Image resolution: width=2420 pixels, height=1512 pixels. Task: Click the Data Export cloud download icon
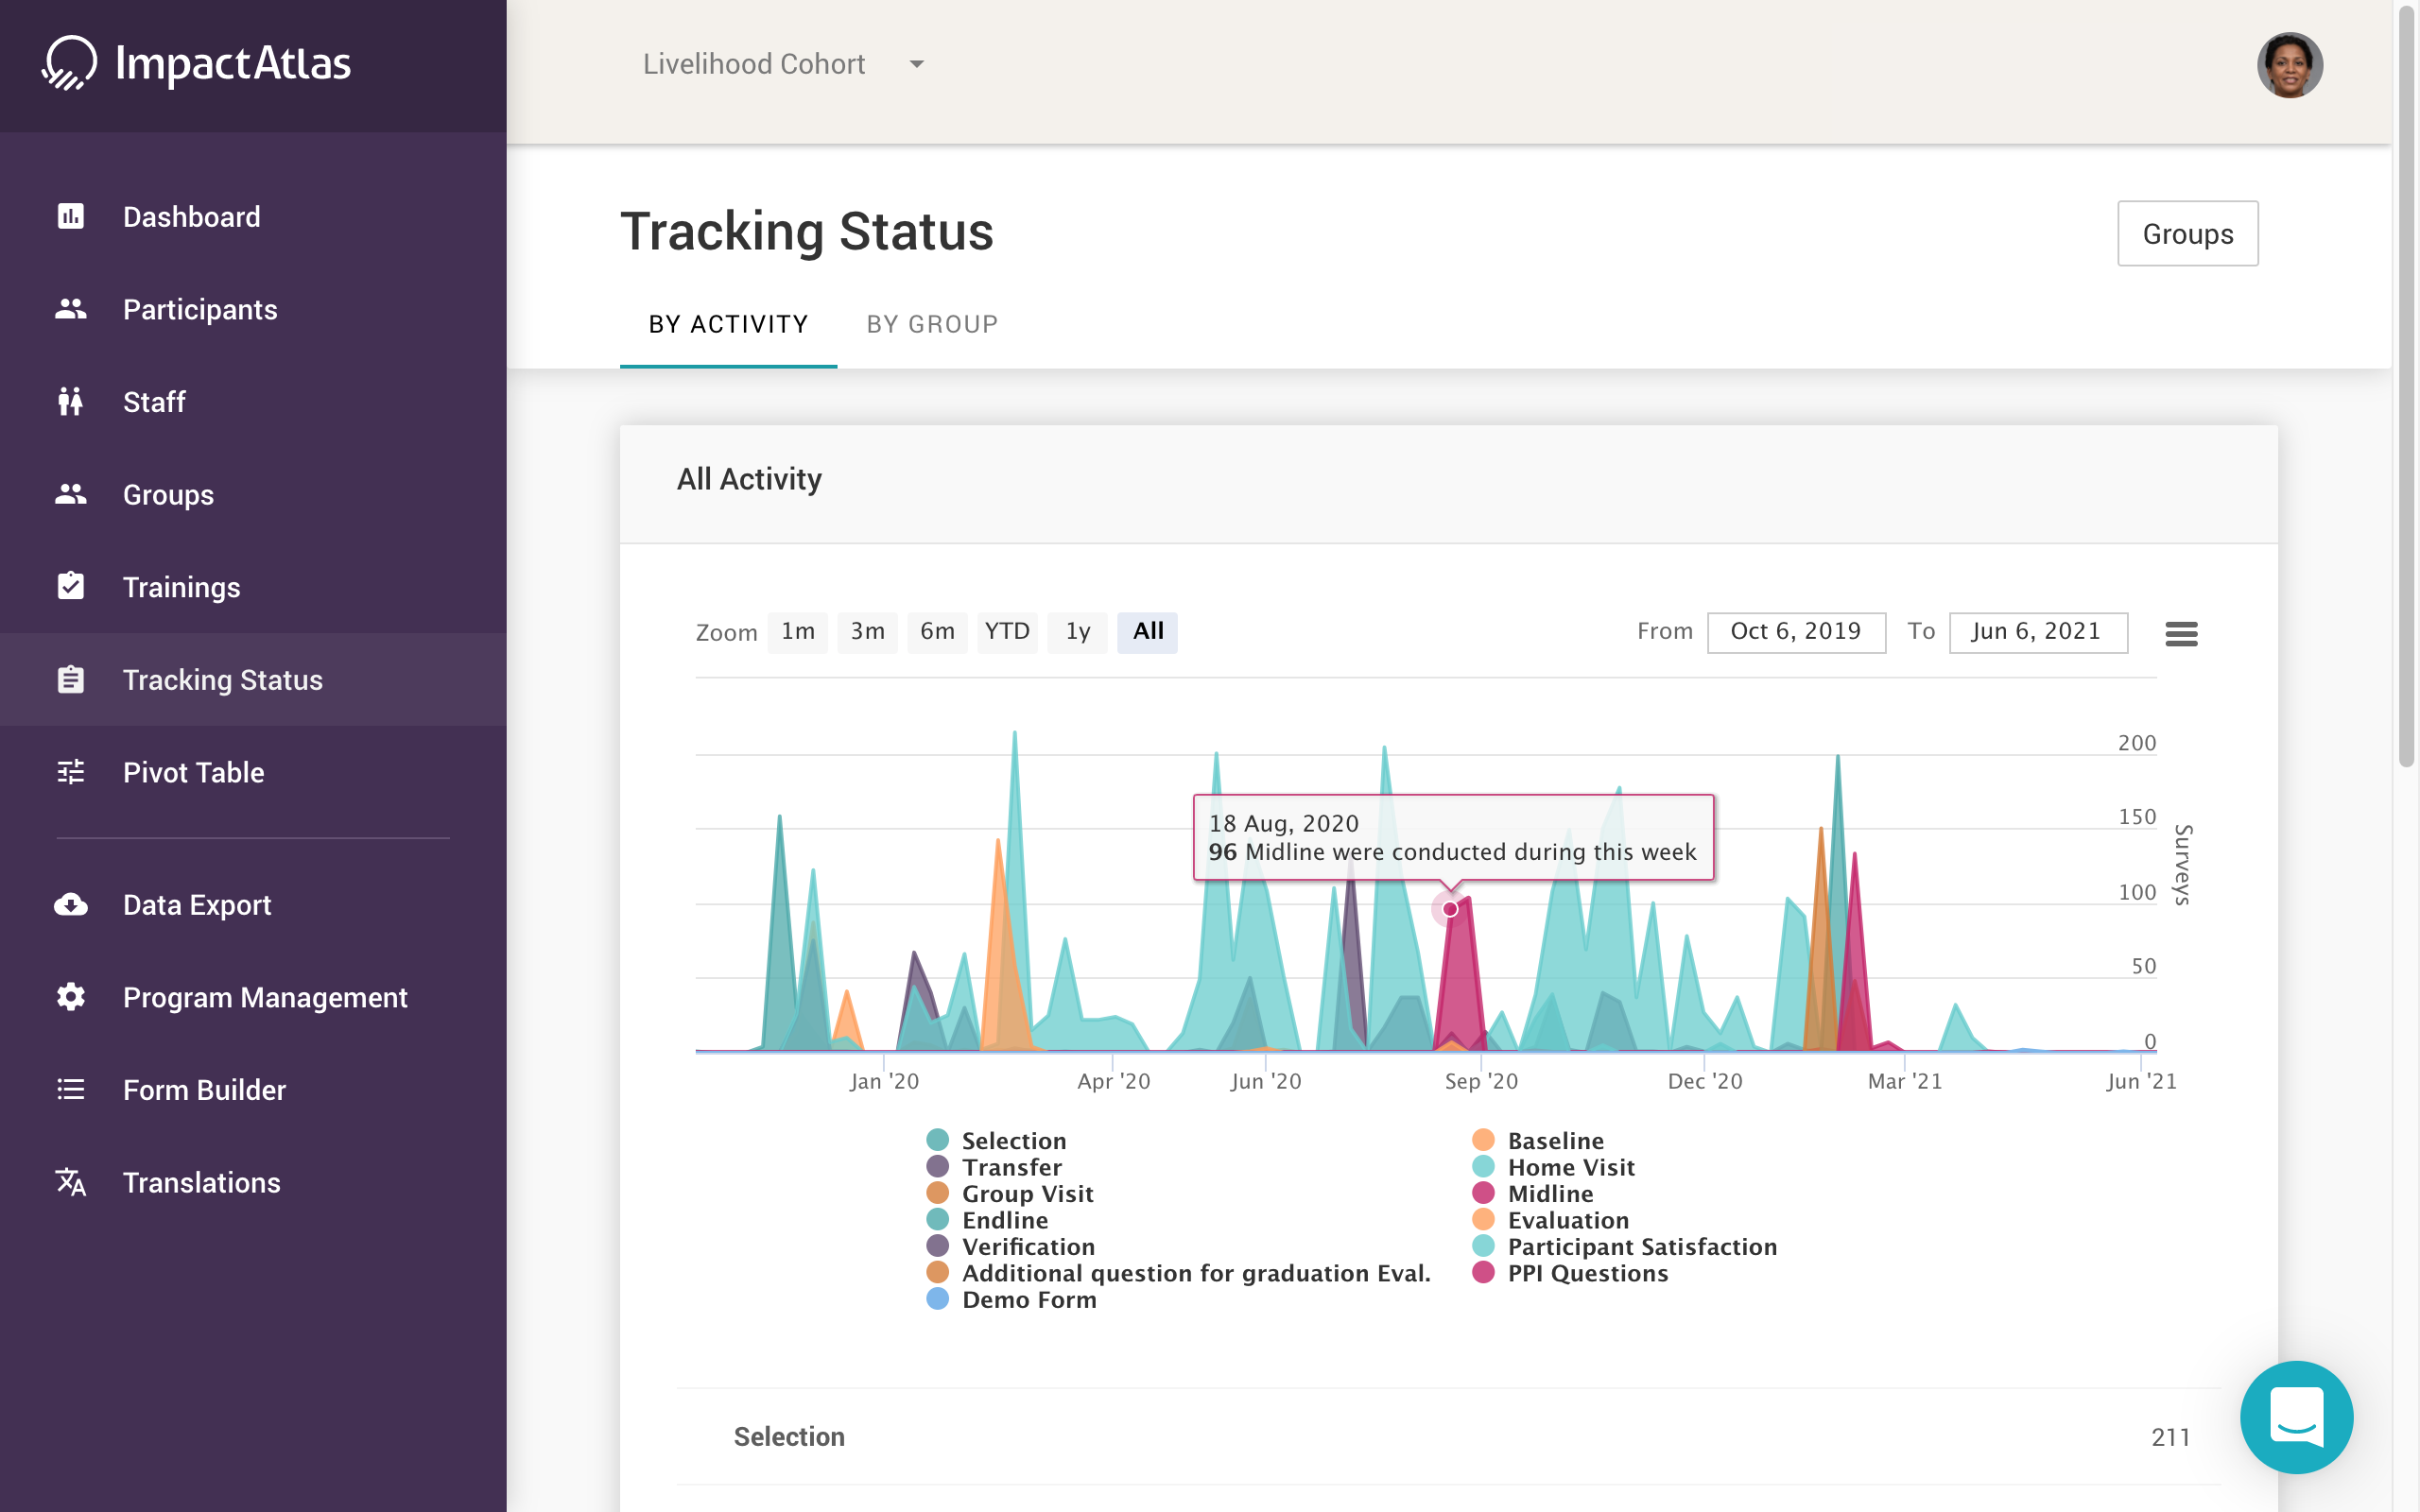pyautogui.click(x=70, y=904)
